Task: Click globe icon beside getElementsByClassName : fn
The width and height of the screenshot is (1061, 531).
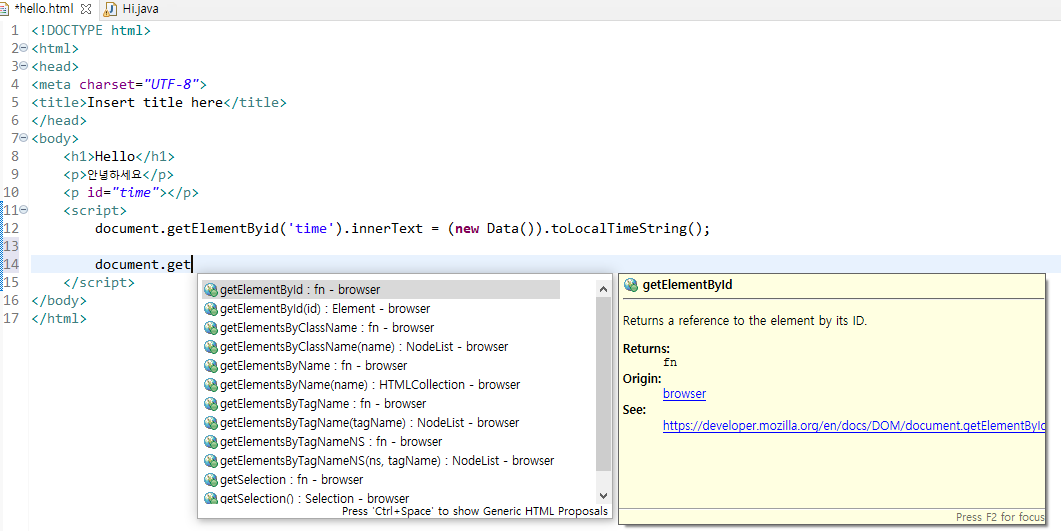Action: click(x=210, y=327)
